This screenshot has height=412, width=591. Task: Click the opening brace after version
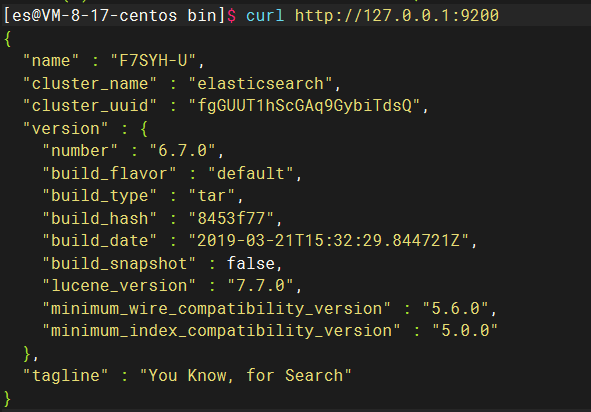click(144, 129)
